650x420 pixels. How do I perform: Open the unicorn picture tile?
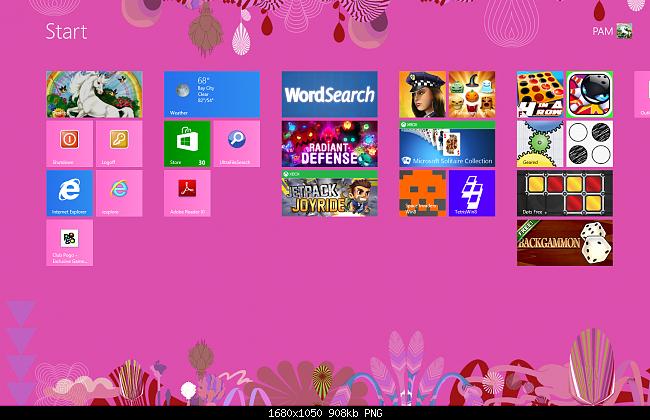(95, 95)
